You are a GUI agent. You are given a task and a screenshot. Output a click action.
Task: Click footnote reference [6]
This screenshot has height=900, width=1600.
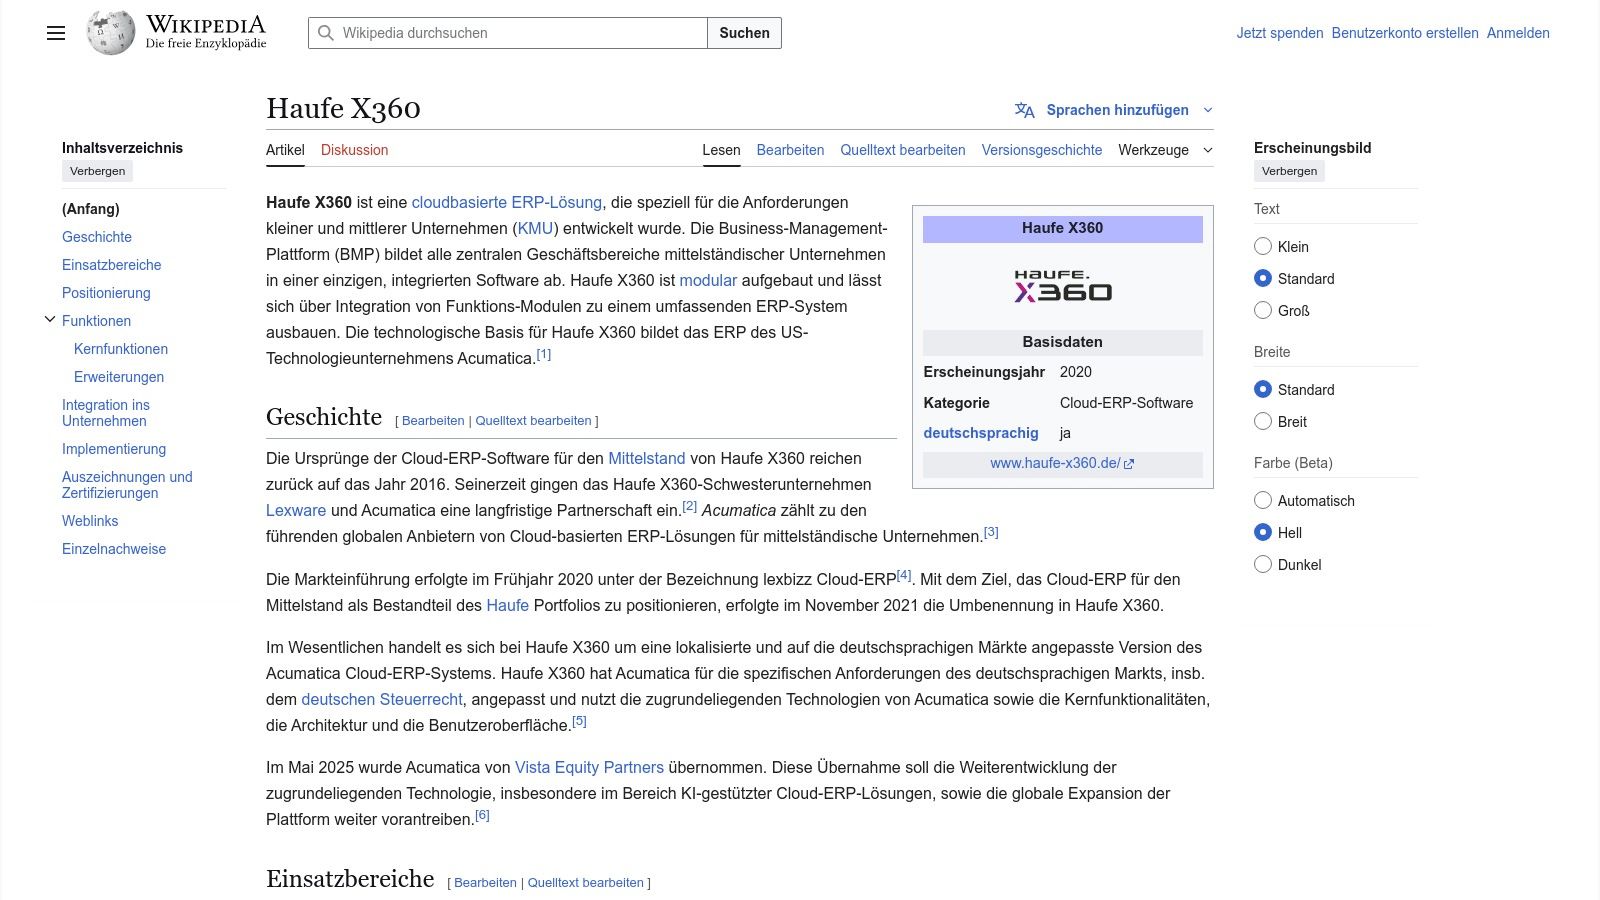pos(482,815)
